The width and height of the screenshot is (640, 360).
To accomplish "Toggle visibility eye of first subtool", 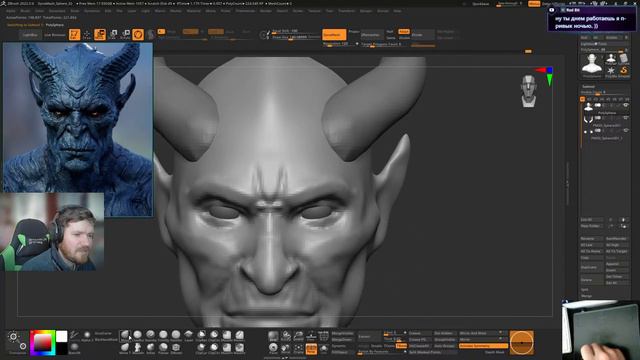I will point(626,105).
